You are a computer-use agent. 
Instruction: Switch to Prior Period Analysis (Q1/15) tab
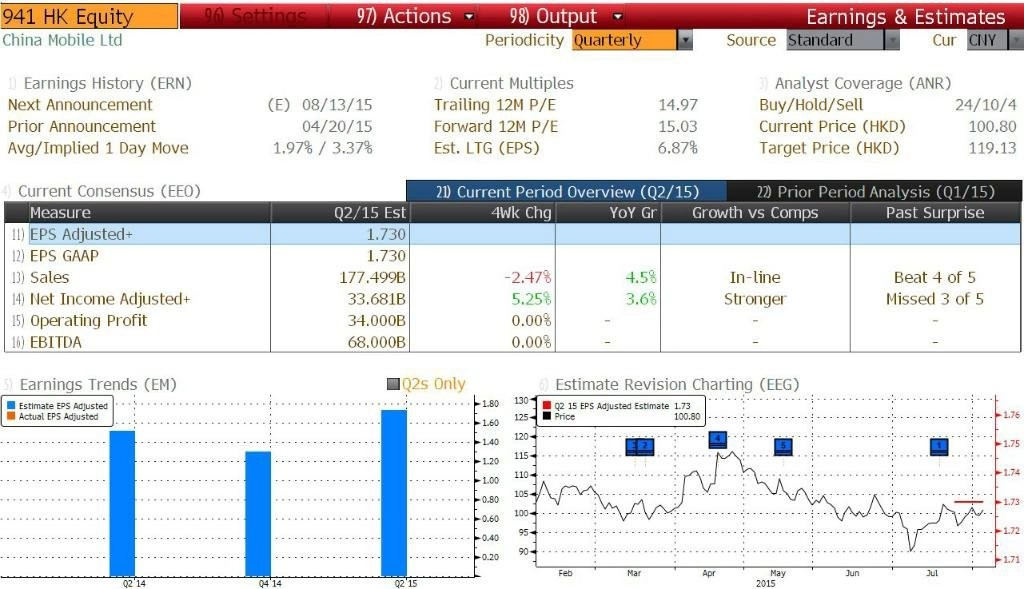pyautogui.click(x=874, y=192)
